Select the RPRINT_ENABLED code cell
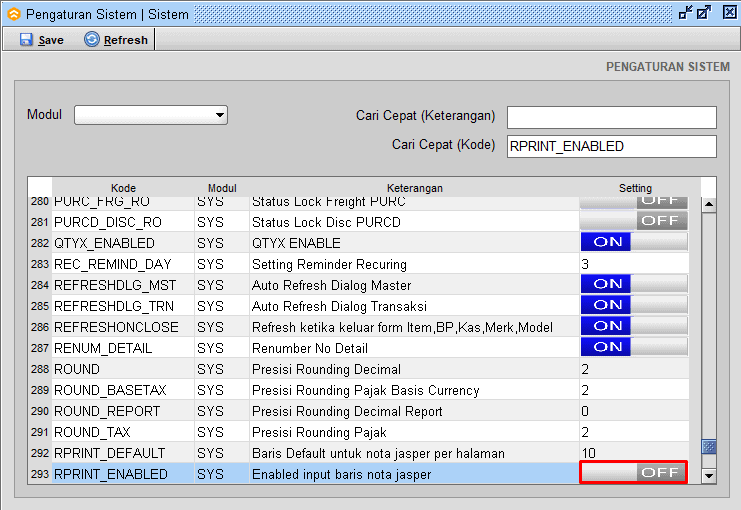741x510 pixels. (x=123, y=474)
